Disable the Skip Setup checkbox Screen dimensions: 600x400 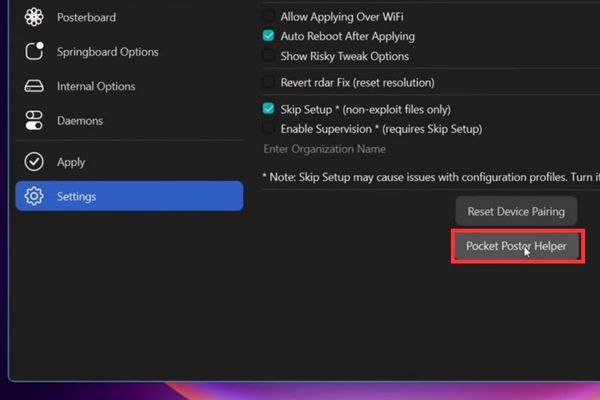(x=268, y=108)
